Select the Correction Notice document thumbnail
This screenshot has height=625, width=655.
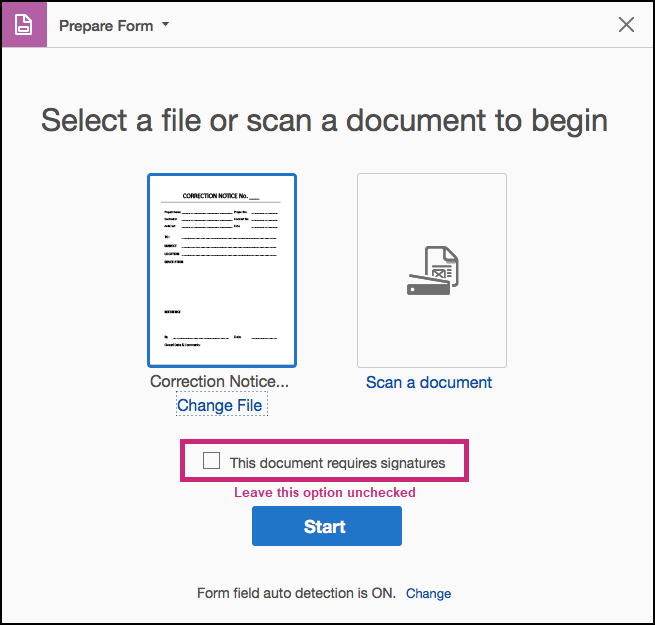pyautogui.click(x=222, y=270)
